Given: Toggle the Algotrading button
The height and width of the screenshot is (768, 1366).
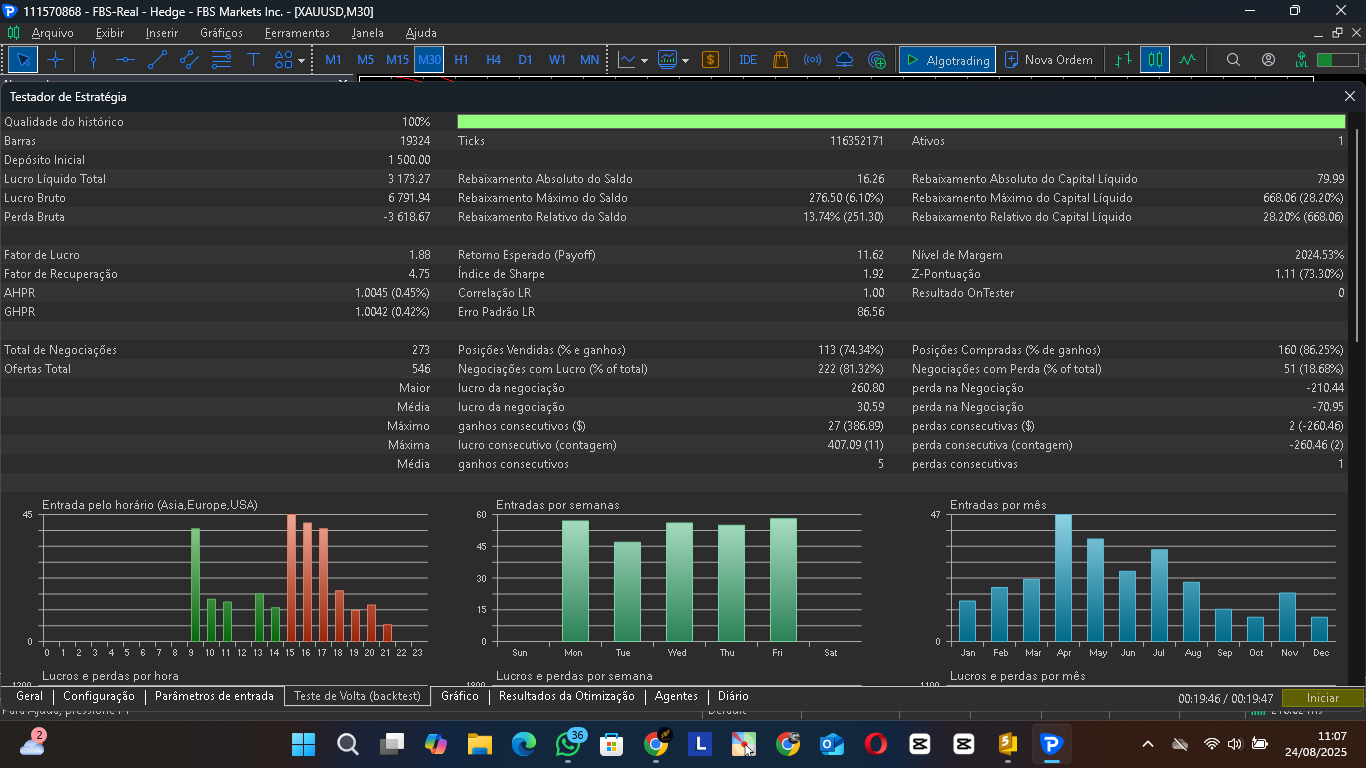Looking at the screenshot, I should (946, 60).
